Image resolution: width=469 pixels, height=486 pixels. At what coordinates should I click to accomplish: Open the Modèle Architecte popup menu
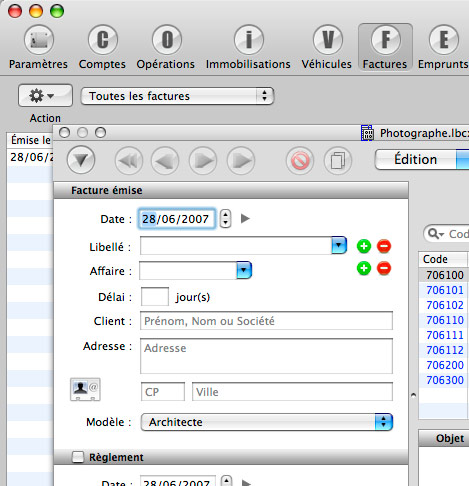(267, 422)
